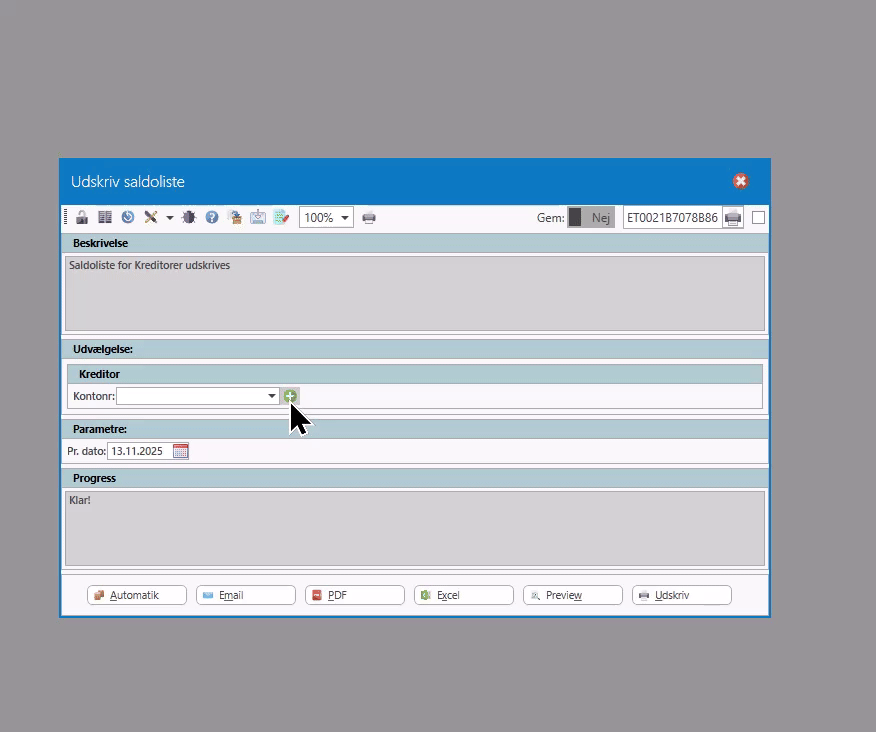Viewport: 876px width, 732px height.
Task: Open the calendar date picker
Action: (180, 451)
